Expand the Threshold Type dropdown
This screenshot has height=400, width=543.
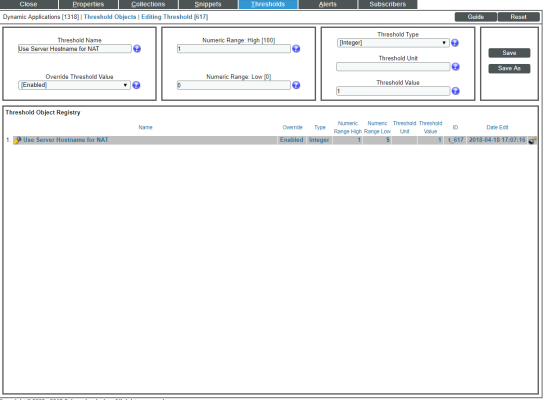(x=393, y=43)
